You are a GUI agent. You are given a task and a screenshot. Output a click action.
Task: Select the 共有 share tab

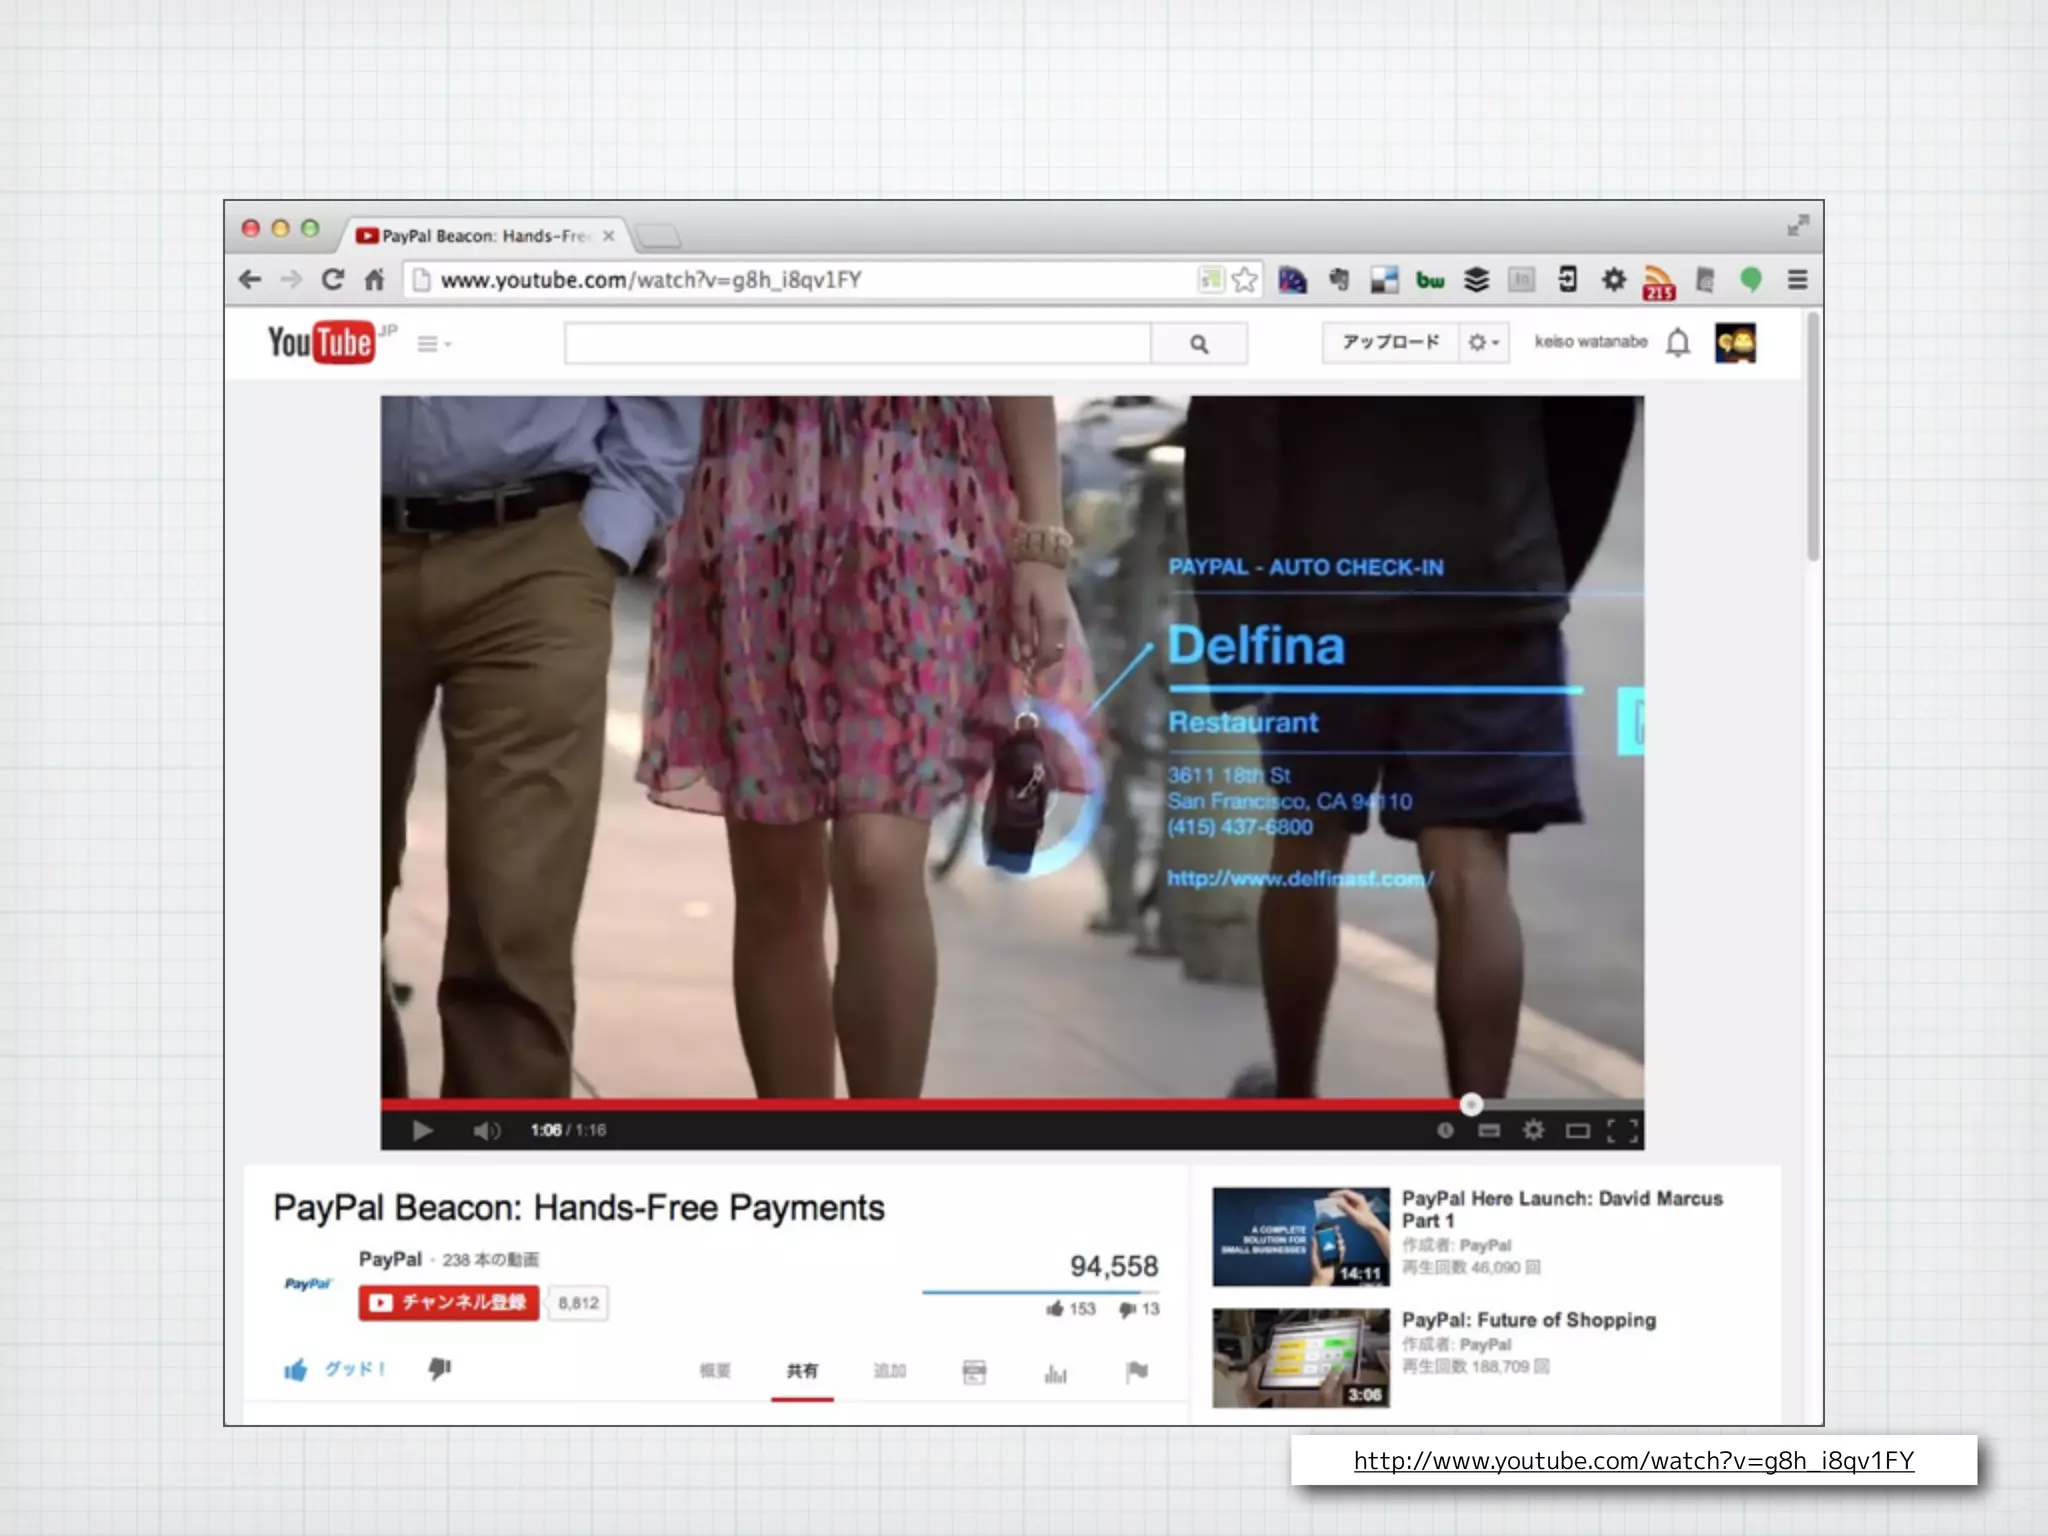[802, 1371]
